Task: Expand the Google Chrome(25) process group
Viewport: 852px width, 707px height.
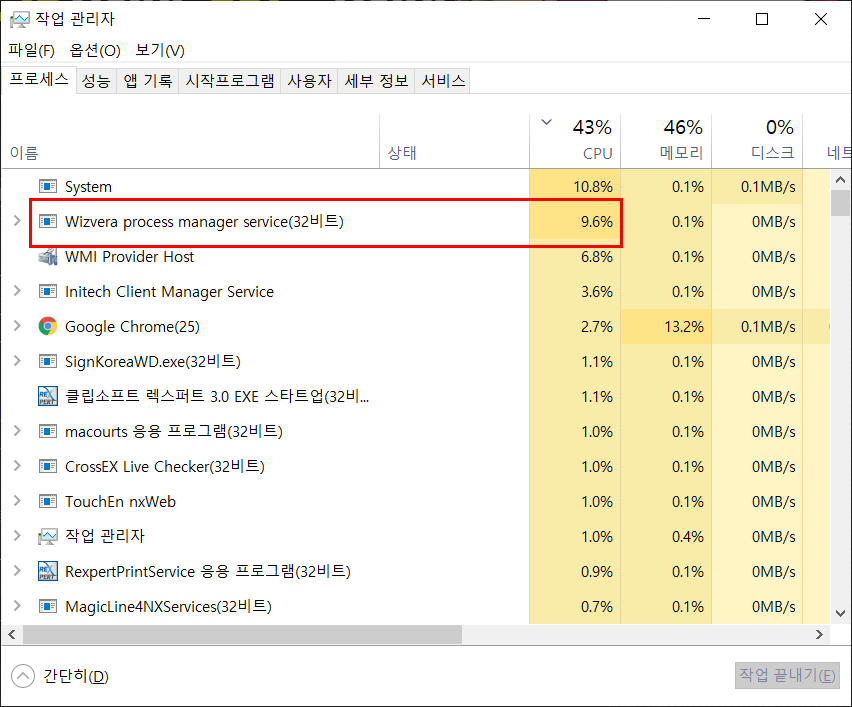Action: click(17, 326)
